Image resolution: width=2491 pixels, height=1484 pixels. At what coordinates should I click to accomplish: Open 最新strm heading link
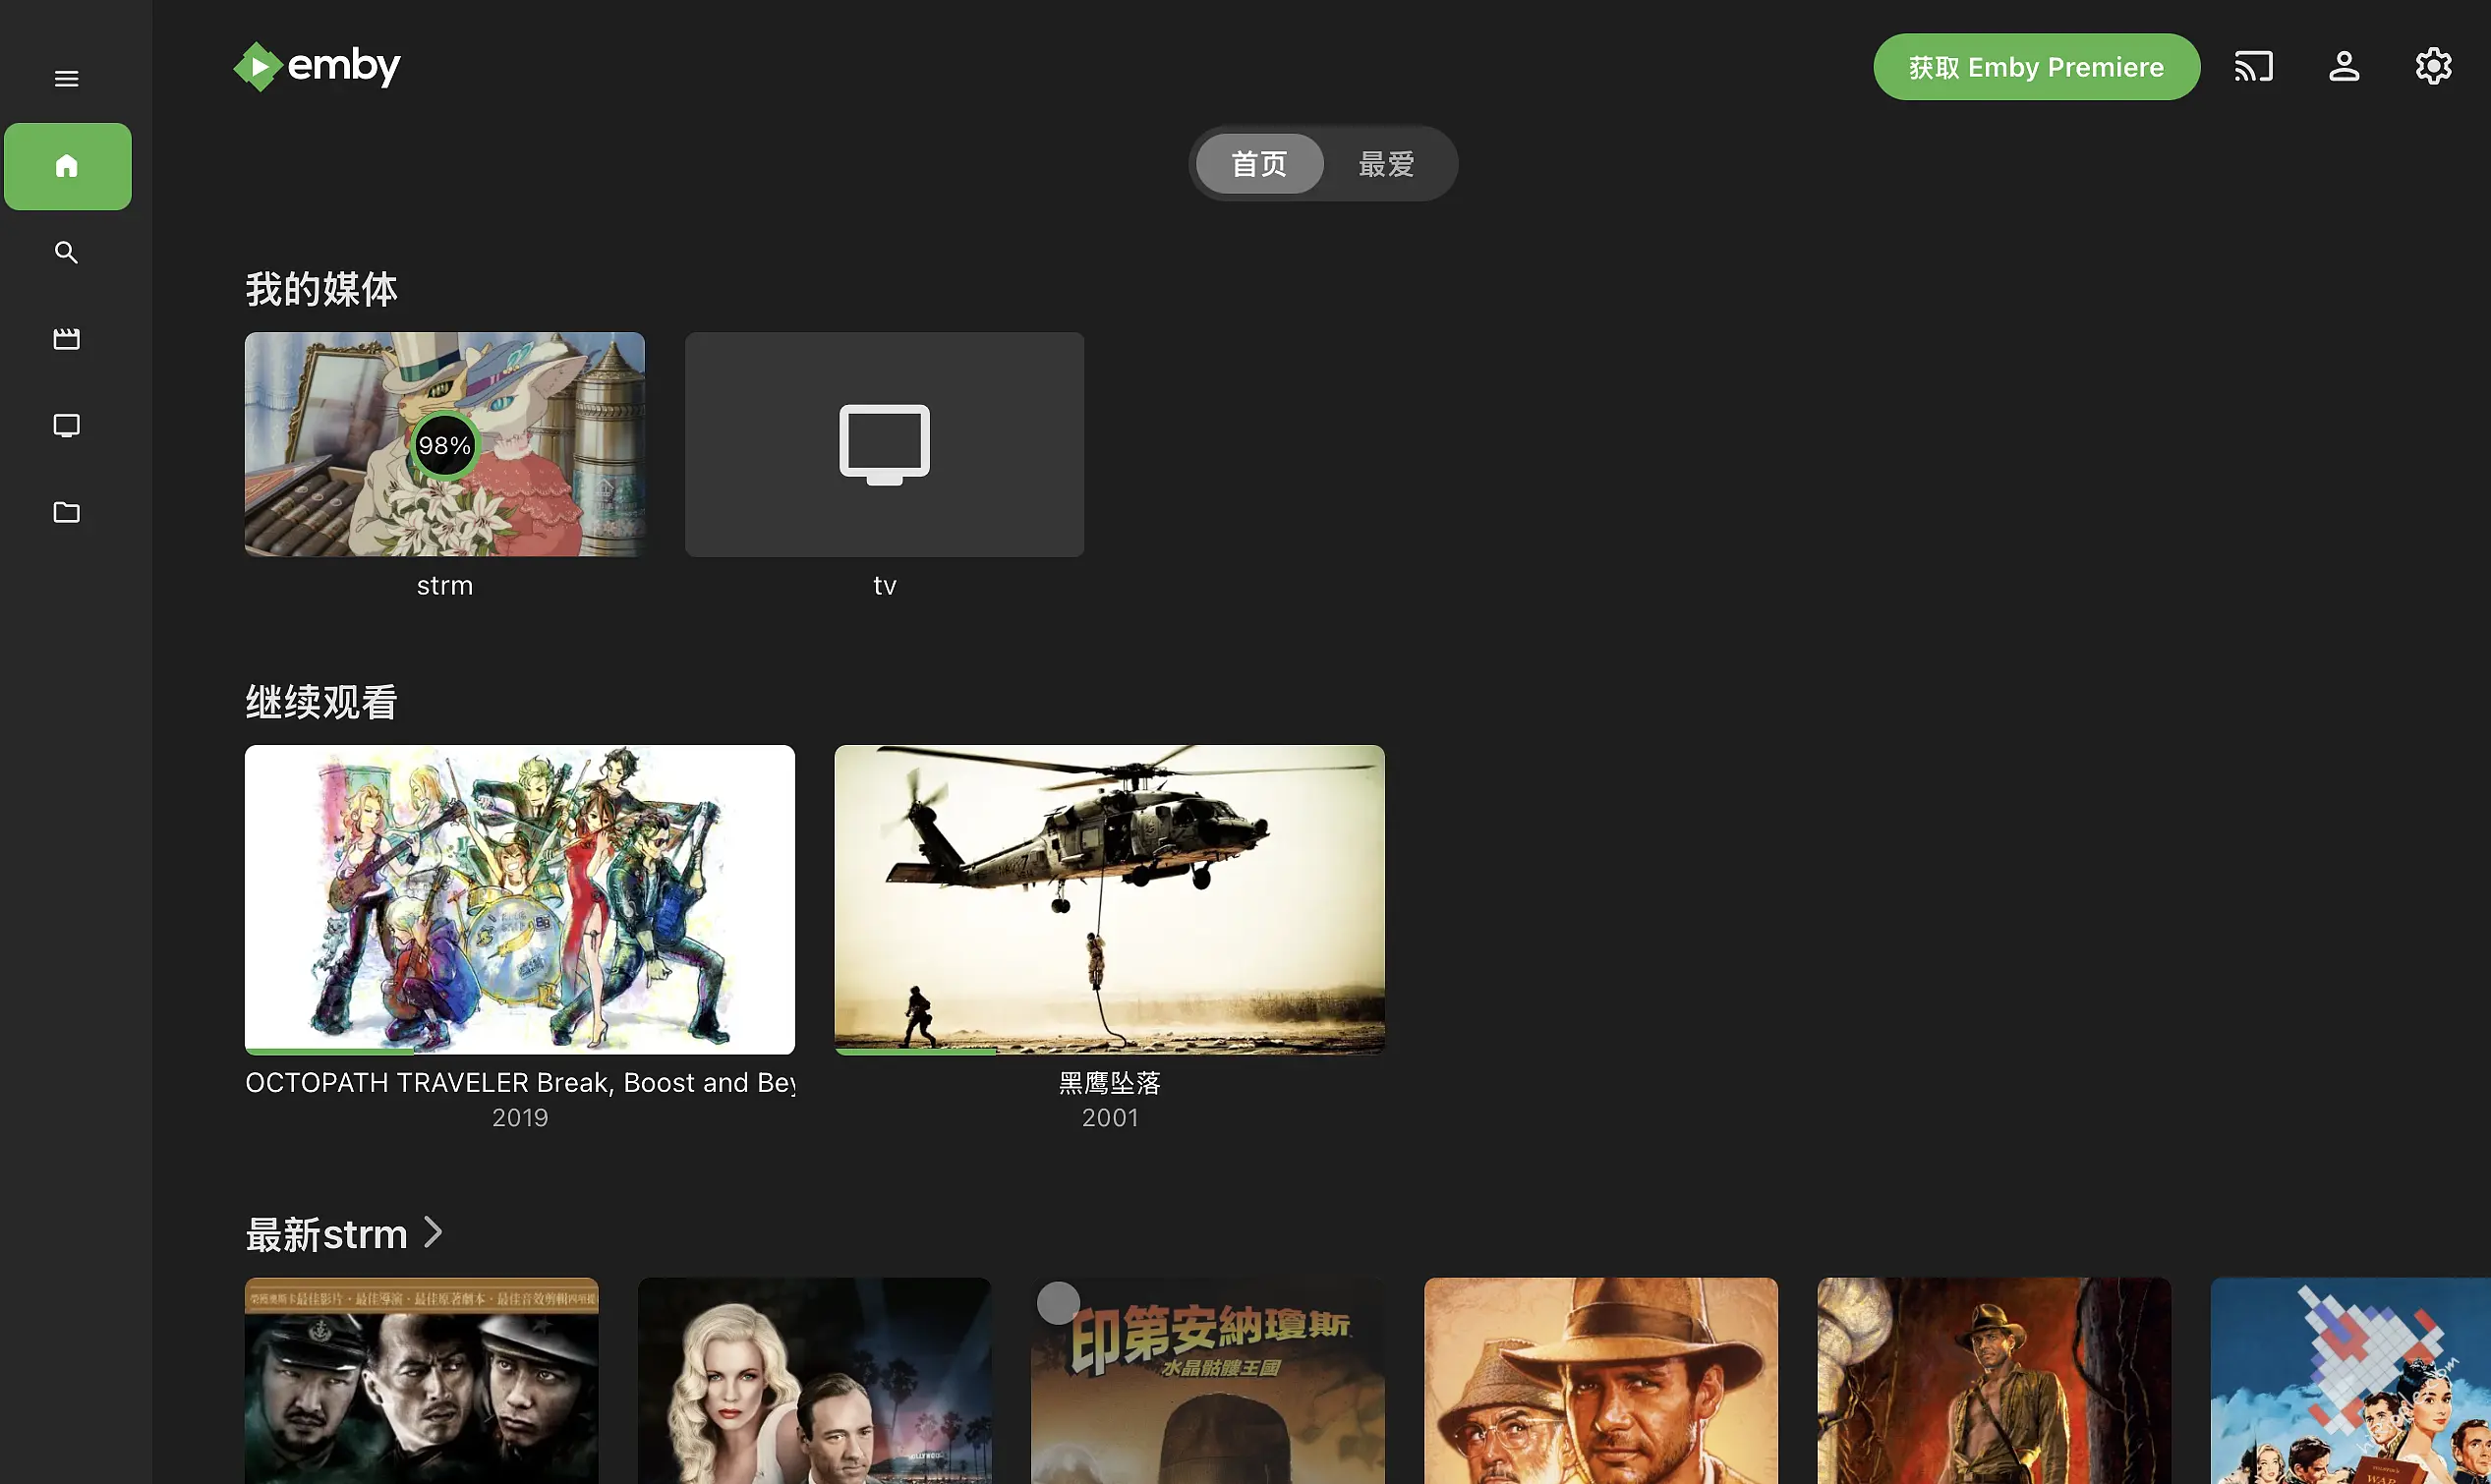pos(326,1235)
